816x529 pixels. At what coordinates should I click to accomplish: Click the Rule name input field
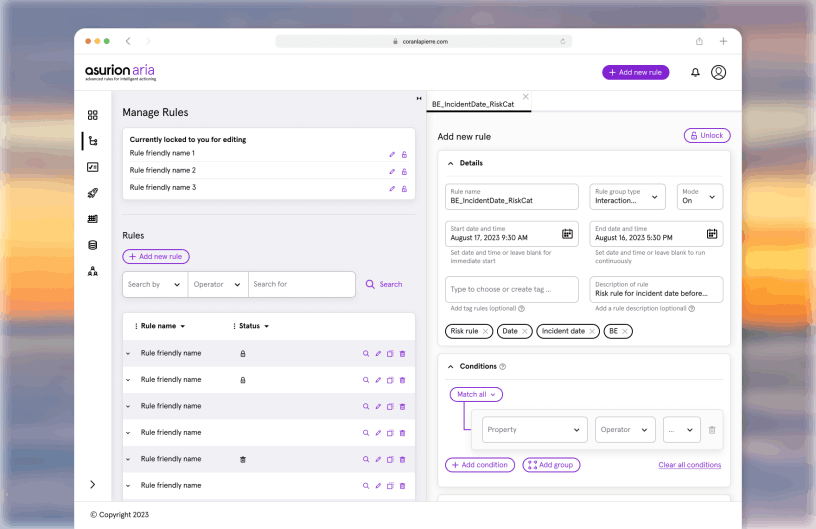512,197
